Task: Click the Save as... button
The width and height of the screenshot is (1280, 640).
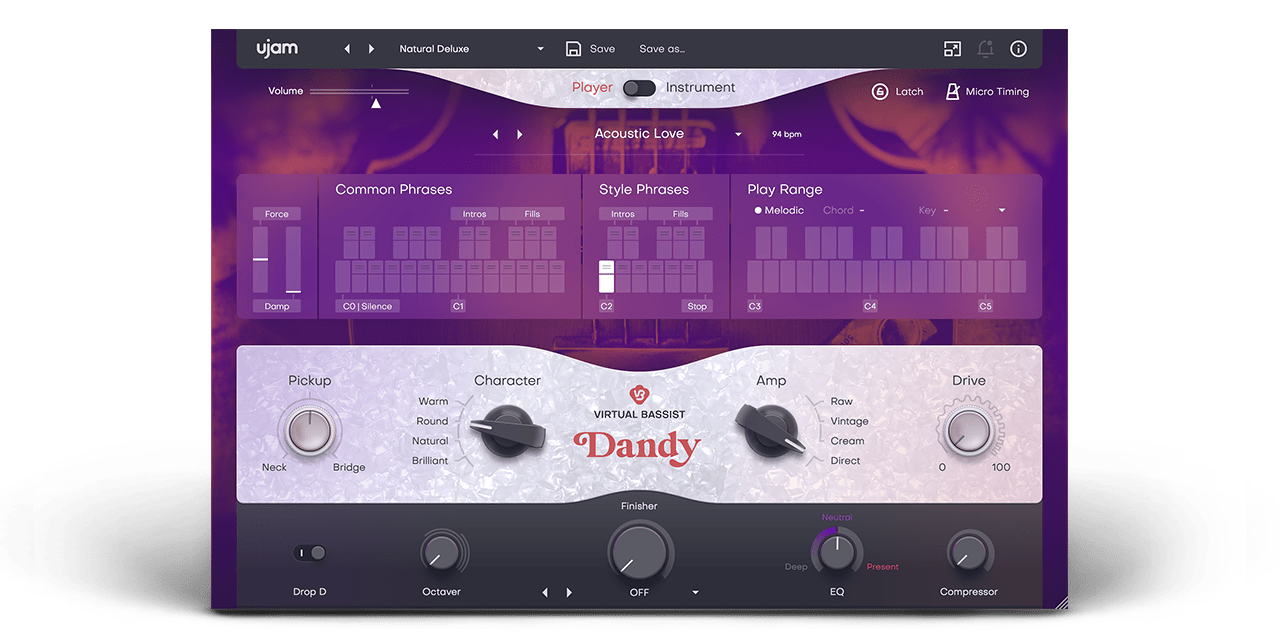Action: (662, 49)
